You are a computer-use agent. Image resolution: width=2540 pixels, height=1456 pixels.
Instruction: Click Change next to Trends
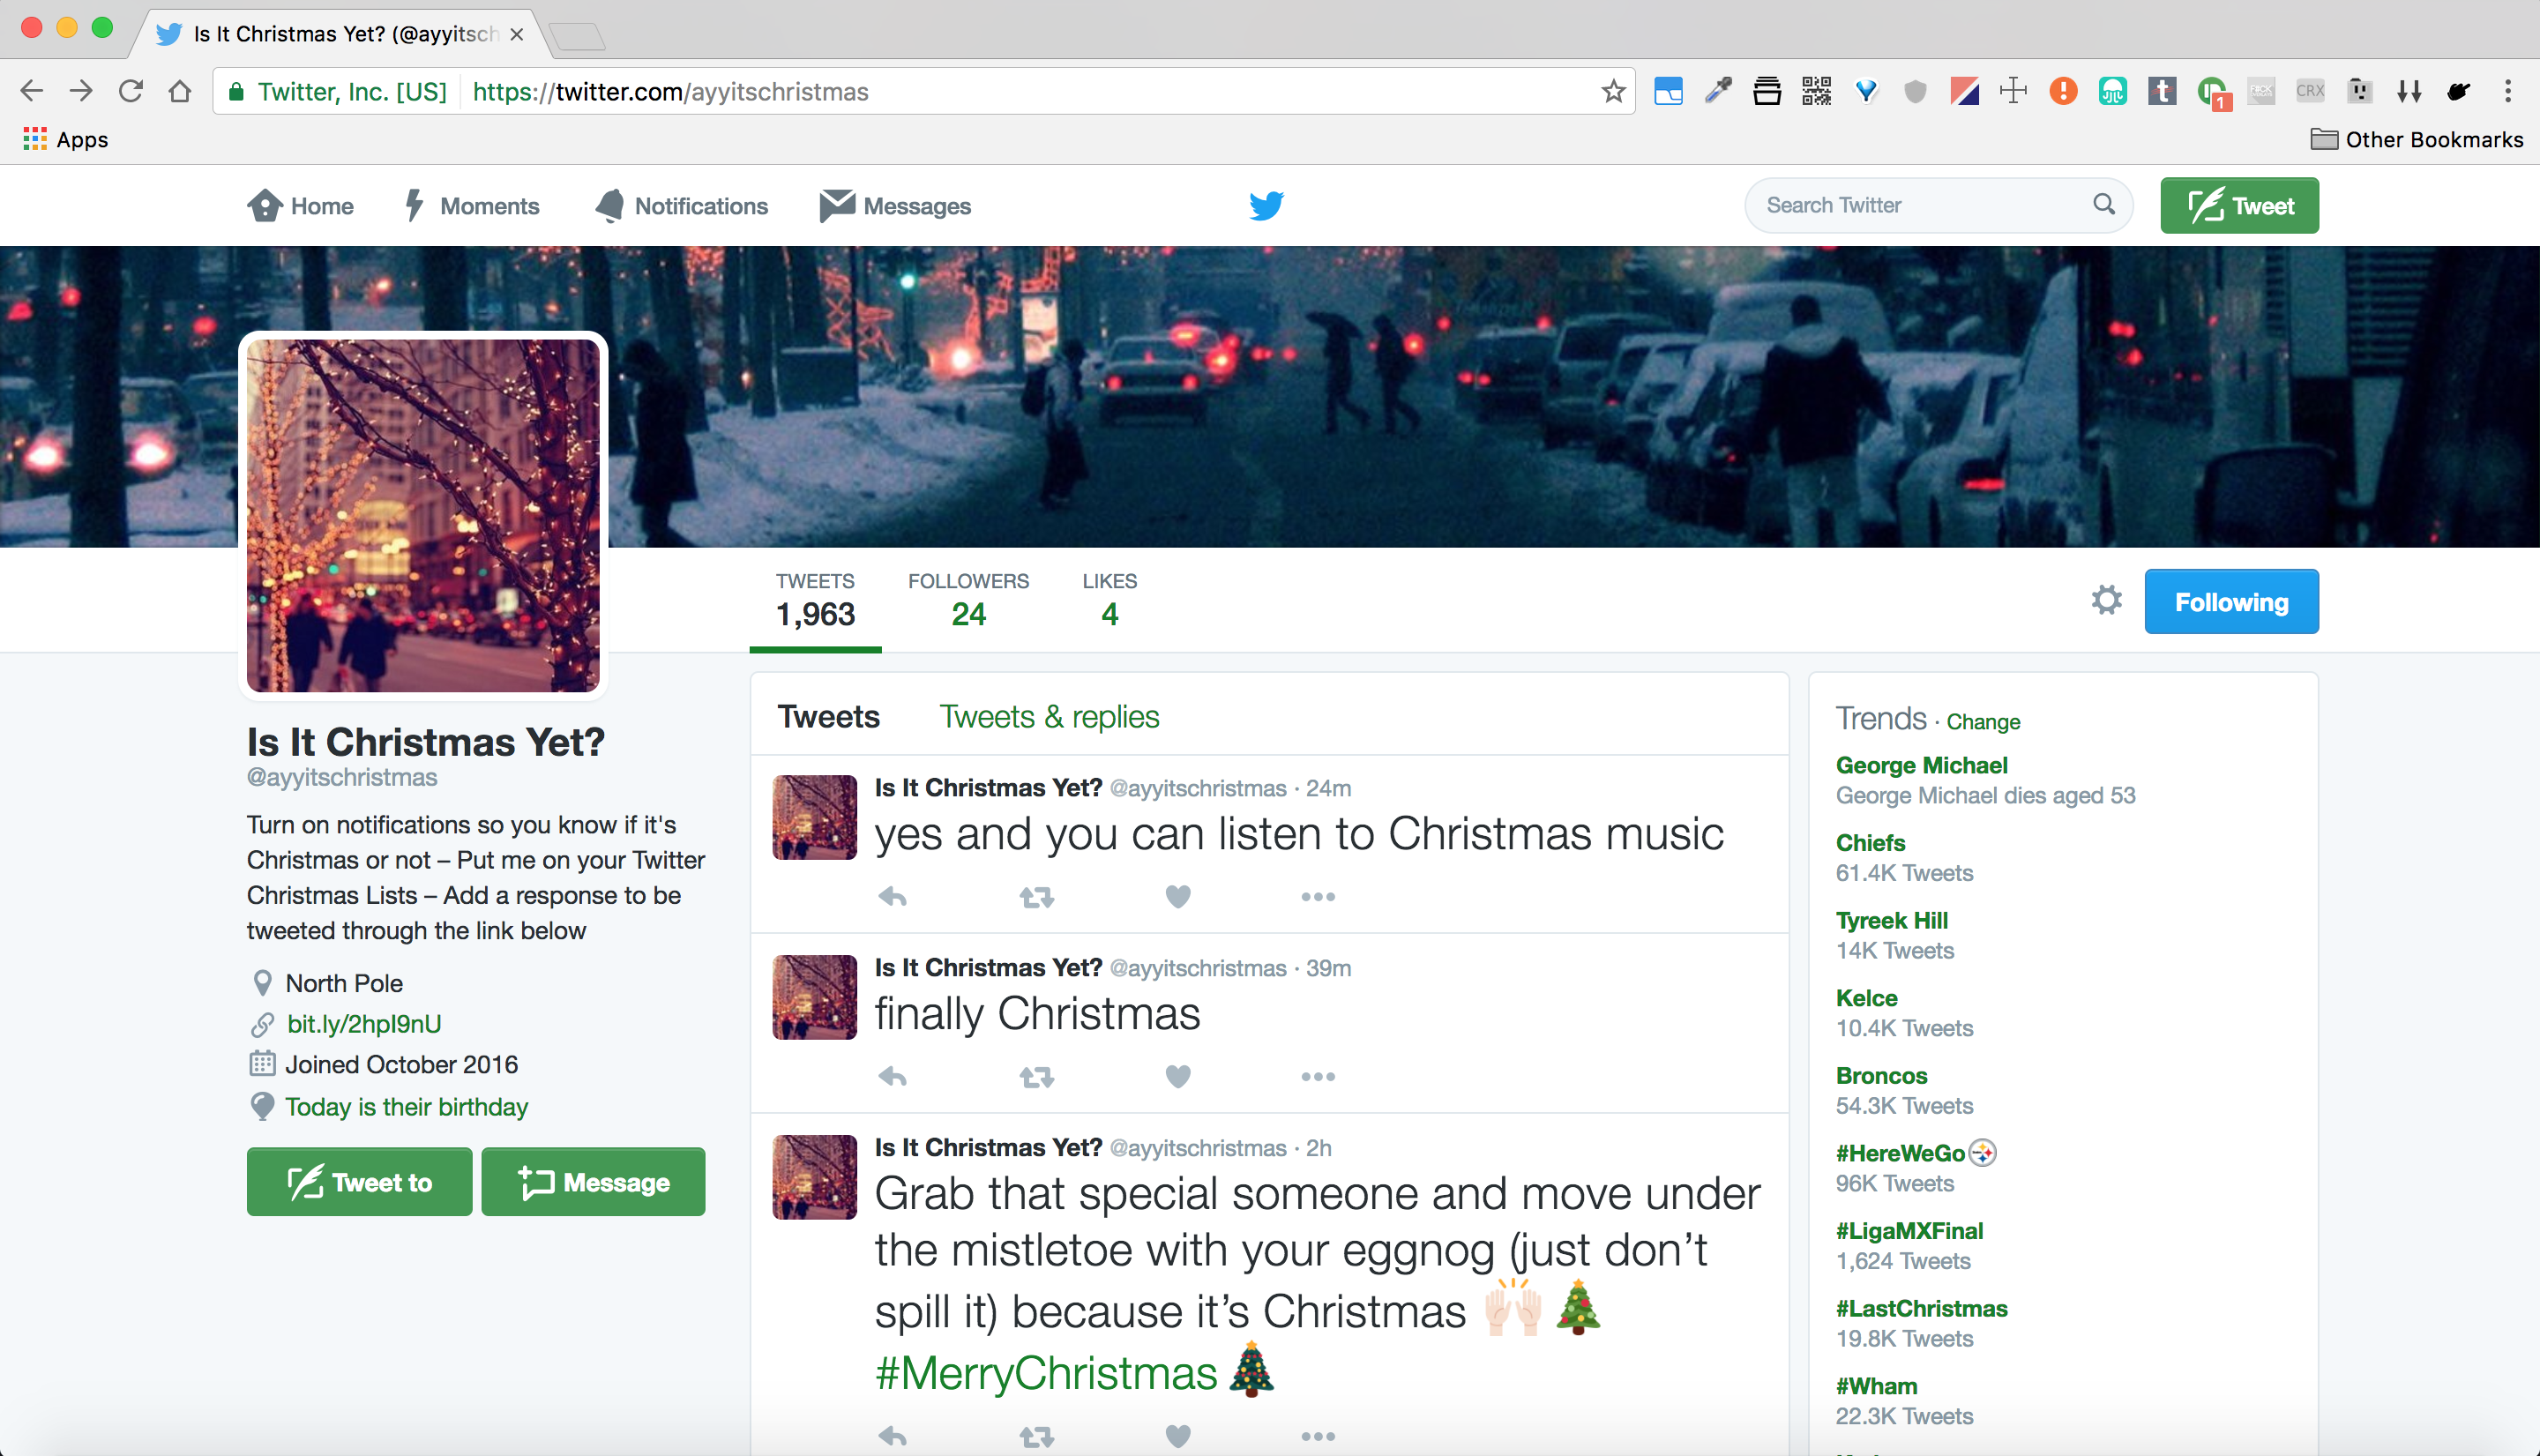coord(1983,721)
